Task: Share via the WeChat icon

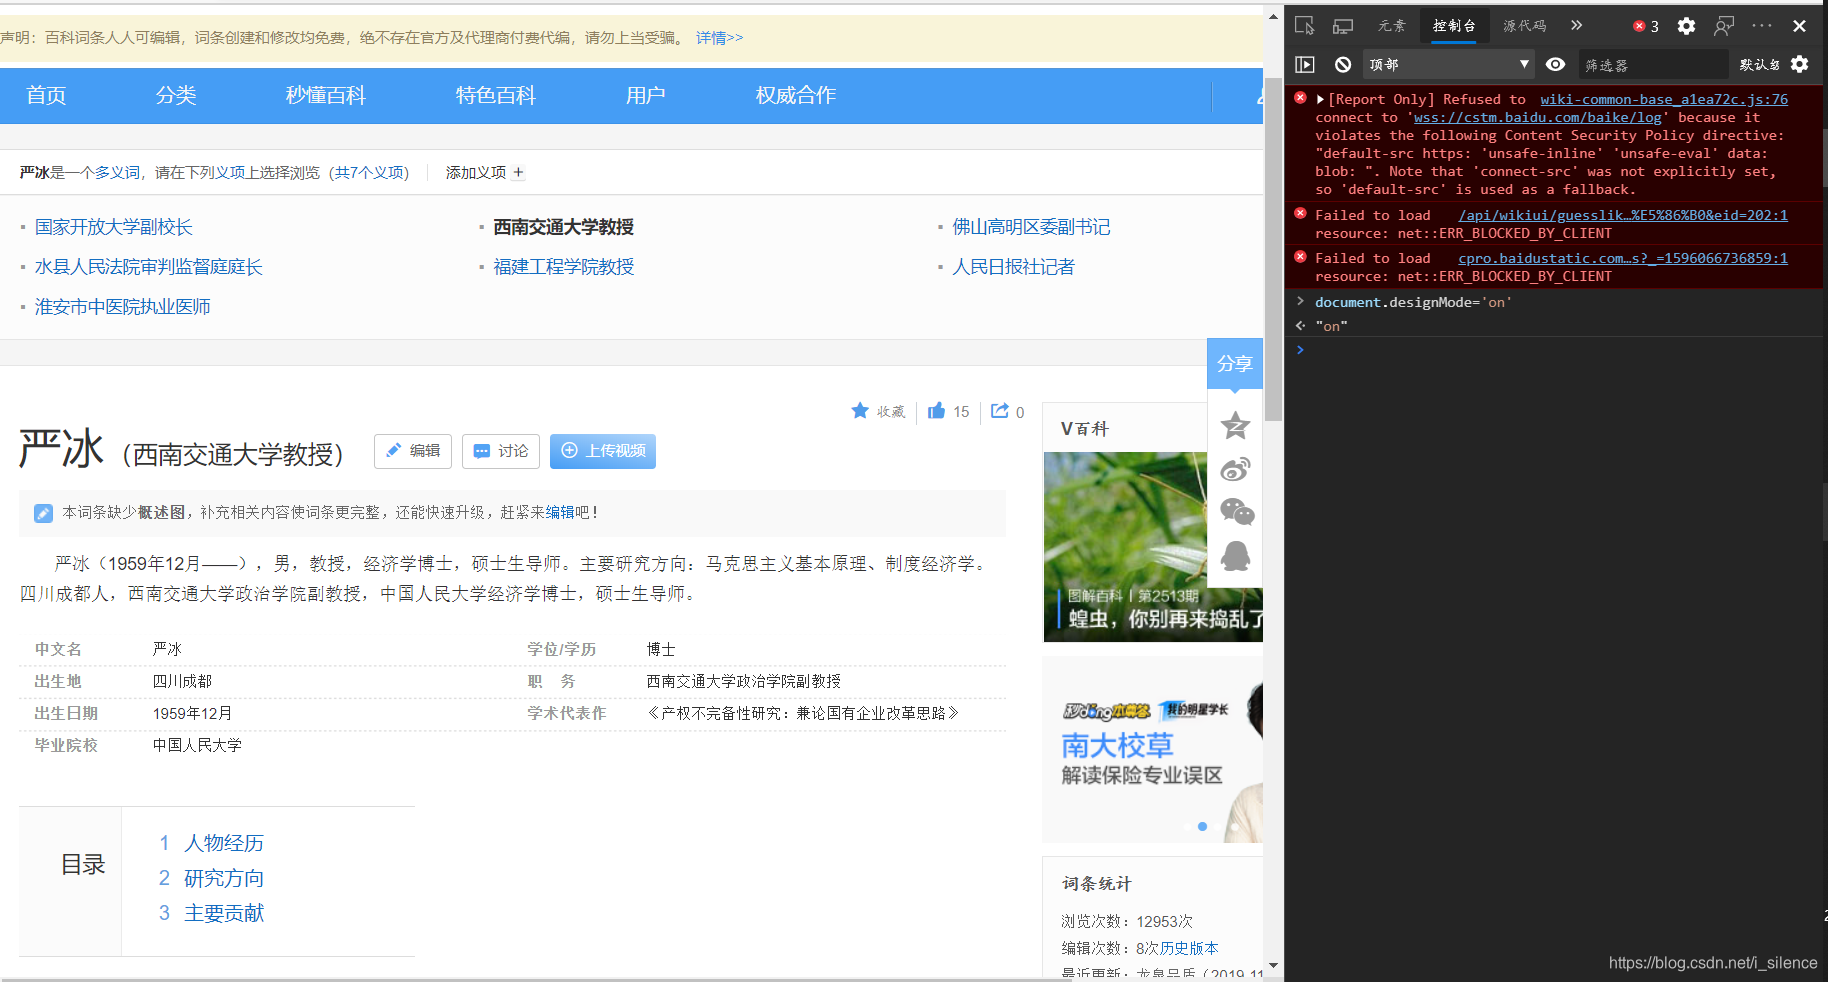Action: tap(1237, 512)
